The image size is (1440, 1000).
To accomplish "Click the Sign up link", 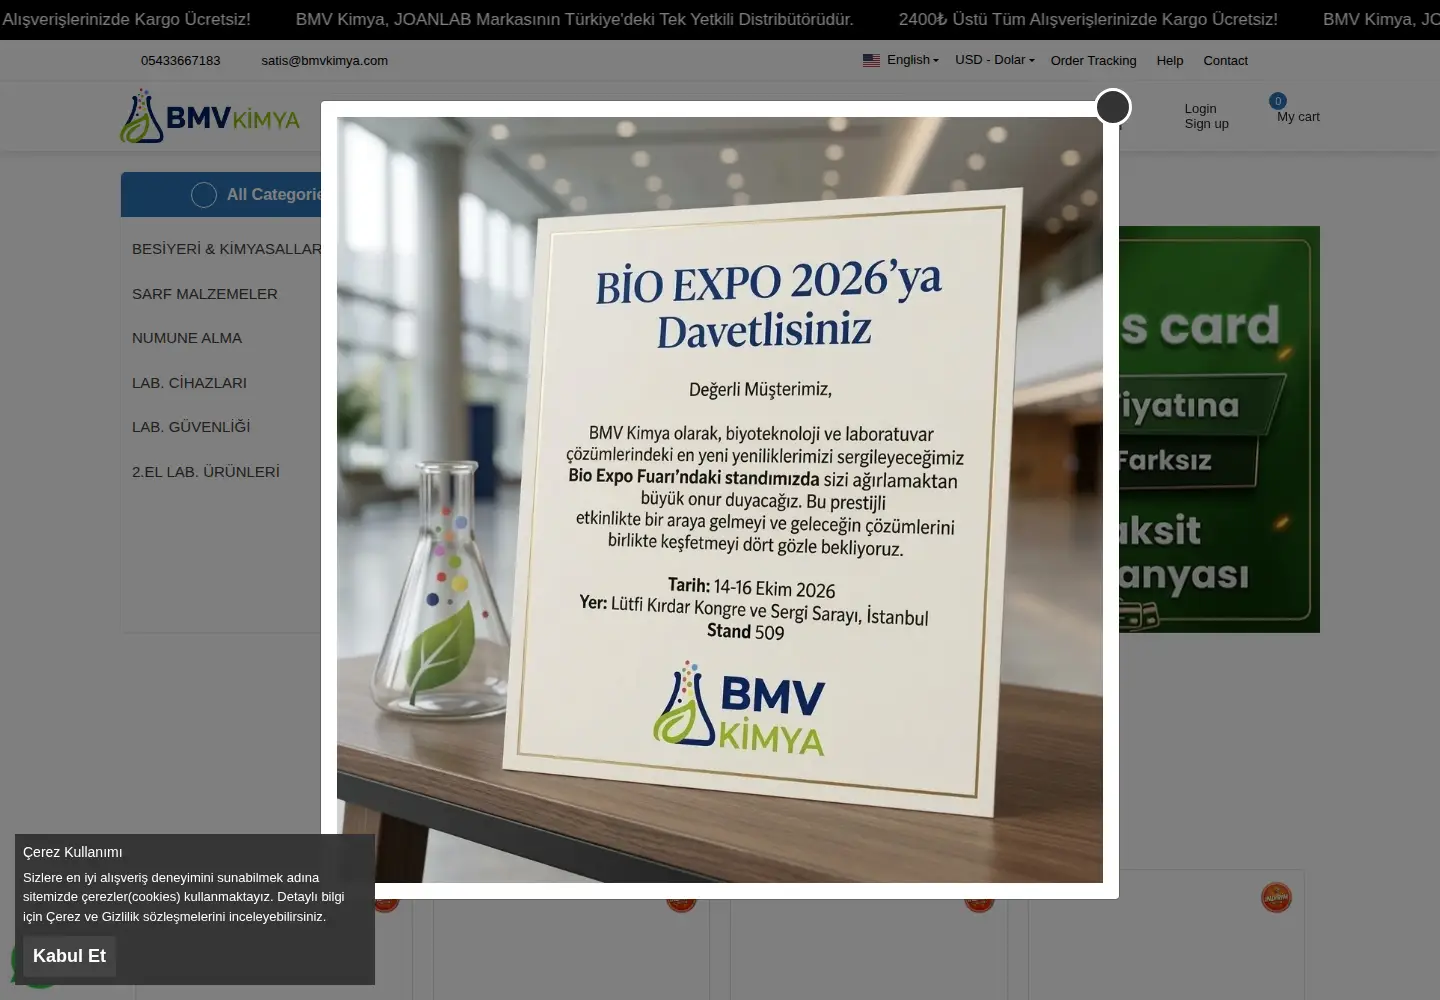I will [1206, 124].
